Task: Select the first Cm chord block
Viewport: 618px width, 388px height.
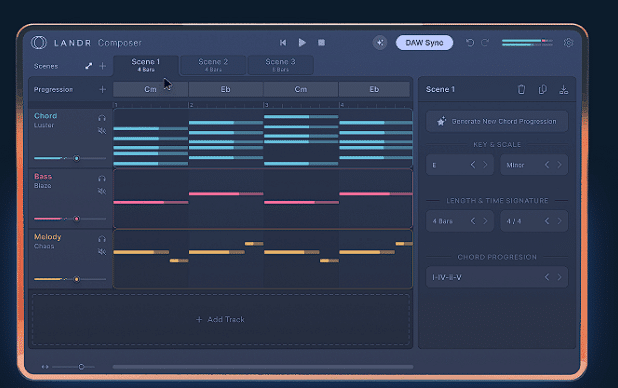Action: pyautogui.click(x=151, y=90)
